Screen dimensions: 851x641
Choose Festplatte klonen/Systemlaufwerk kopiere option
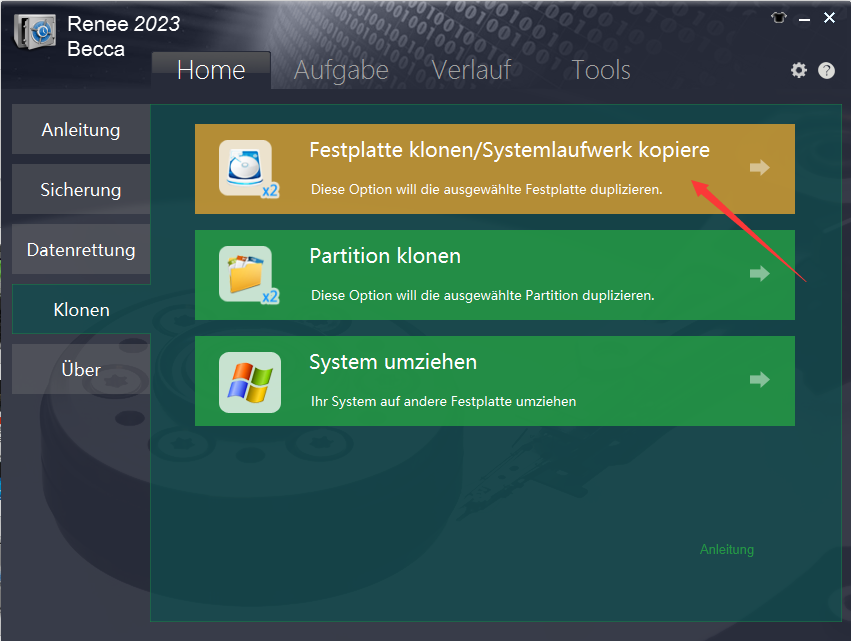pyautogui.click(x=495, y=169)
